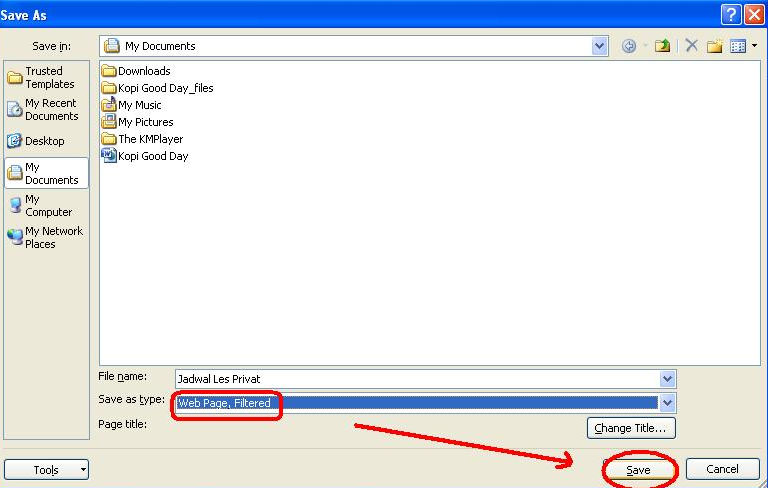
Task: Select the Kopi Good Day_files folder
Action: coord(157,88)
